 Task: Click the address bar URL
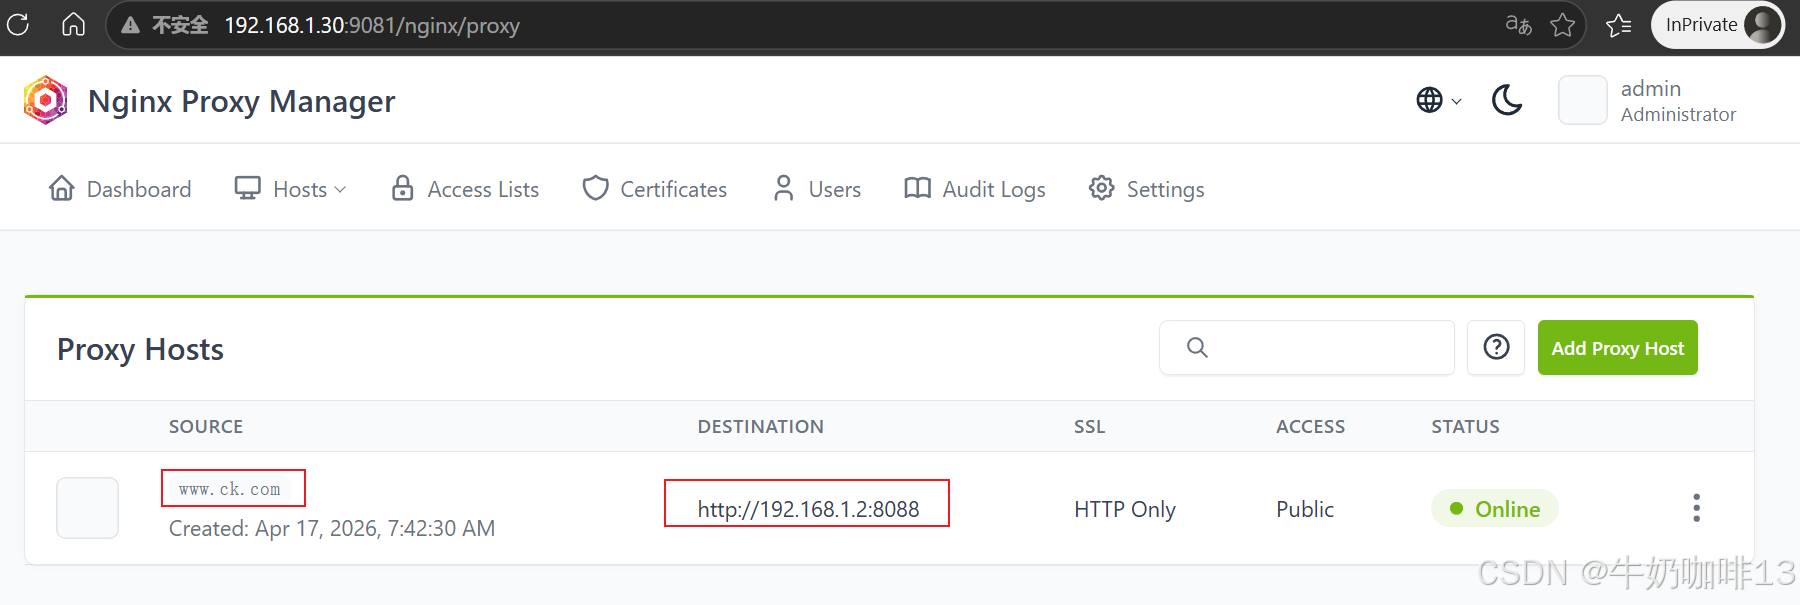pyautogui.click(x=372, y=25)
